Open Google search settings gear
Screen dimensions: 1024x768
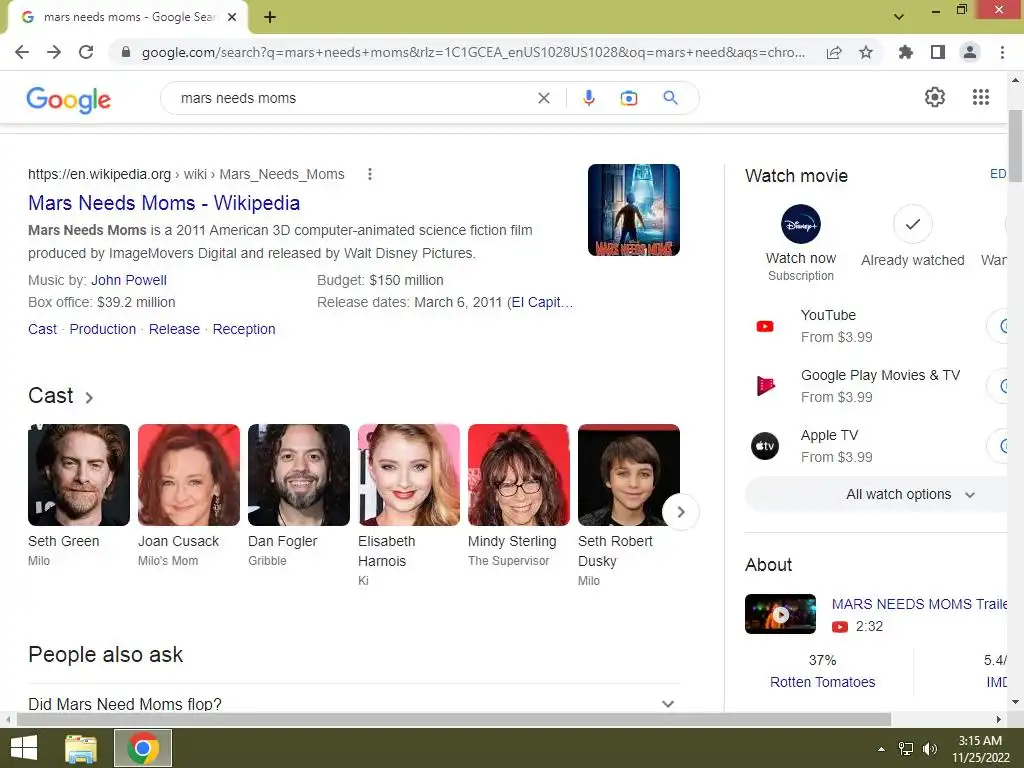point(935,97)
